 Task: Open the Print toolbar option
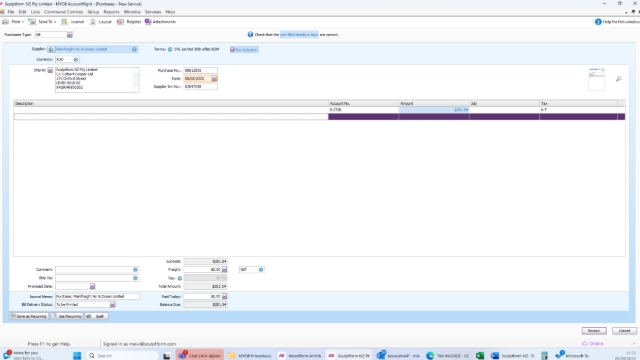pos(13,22)
